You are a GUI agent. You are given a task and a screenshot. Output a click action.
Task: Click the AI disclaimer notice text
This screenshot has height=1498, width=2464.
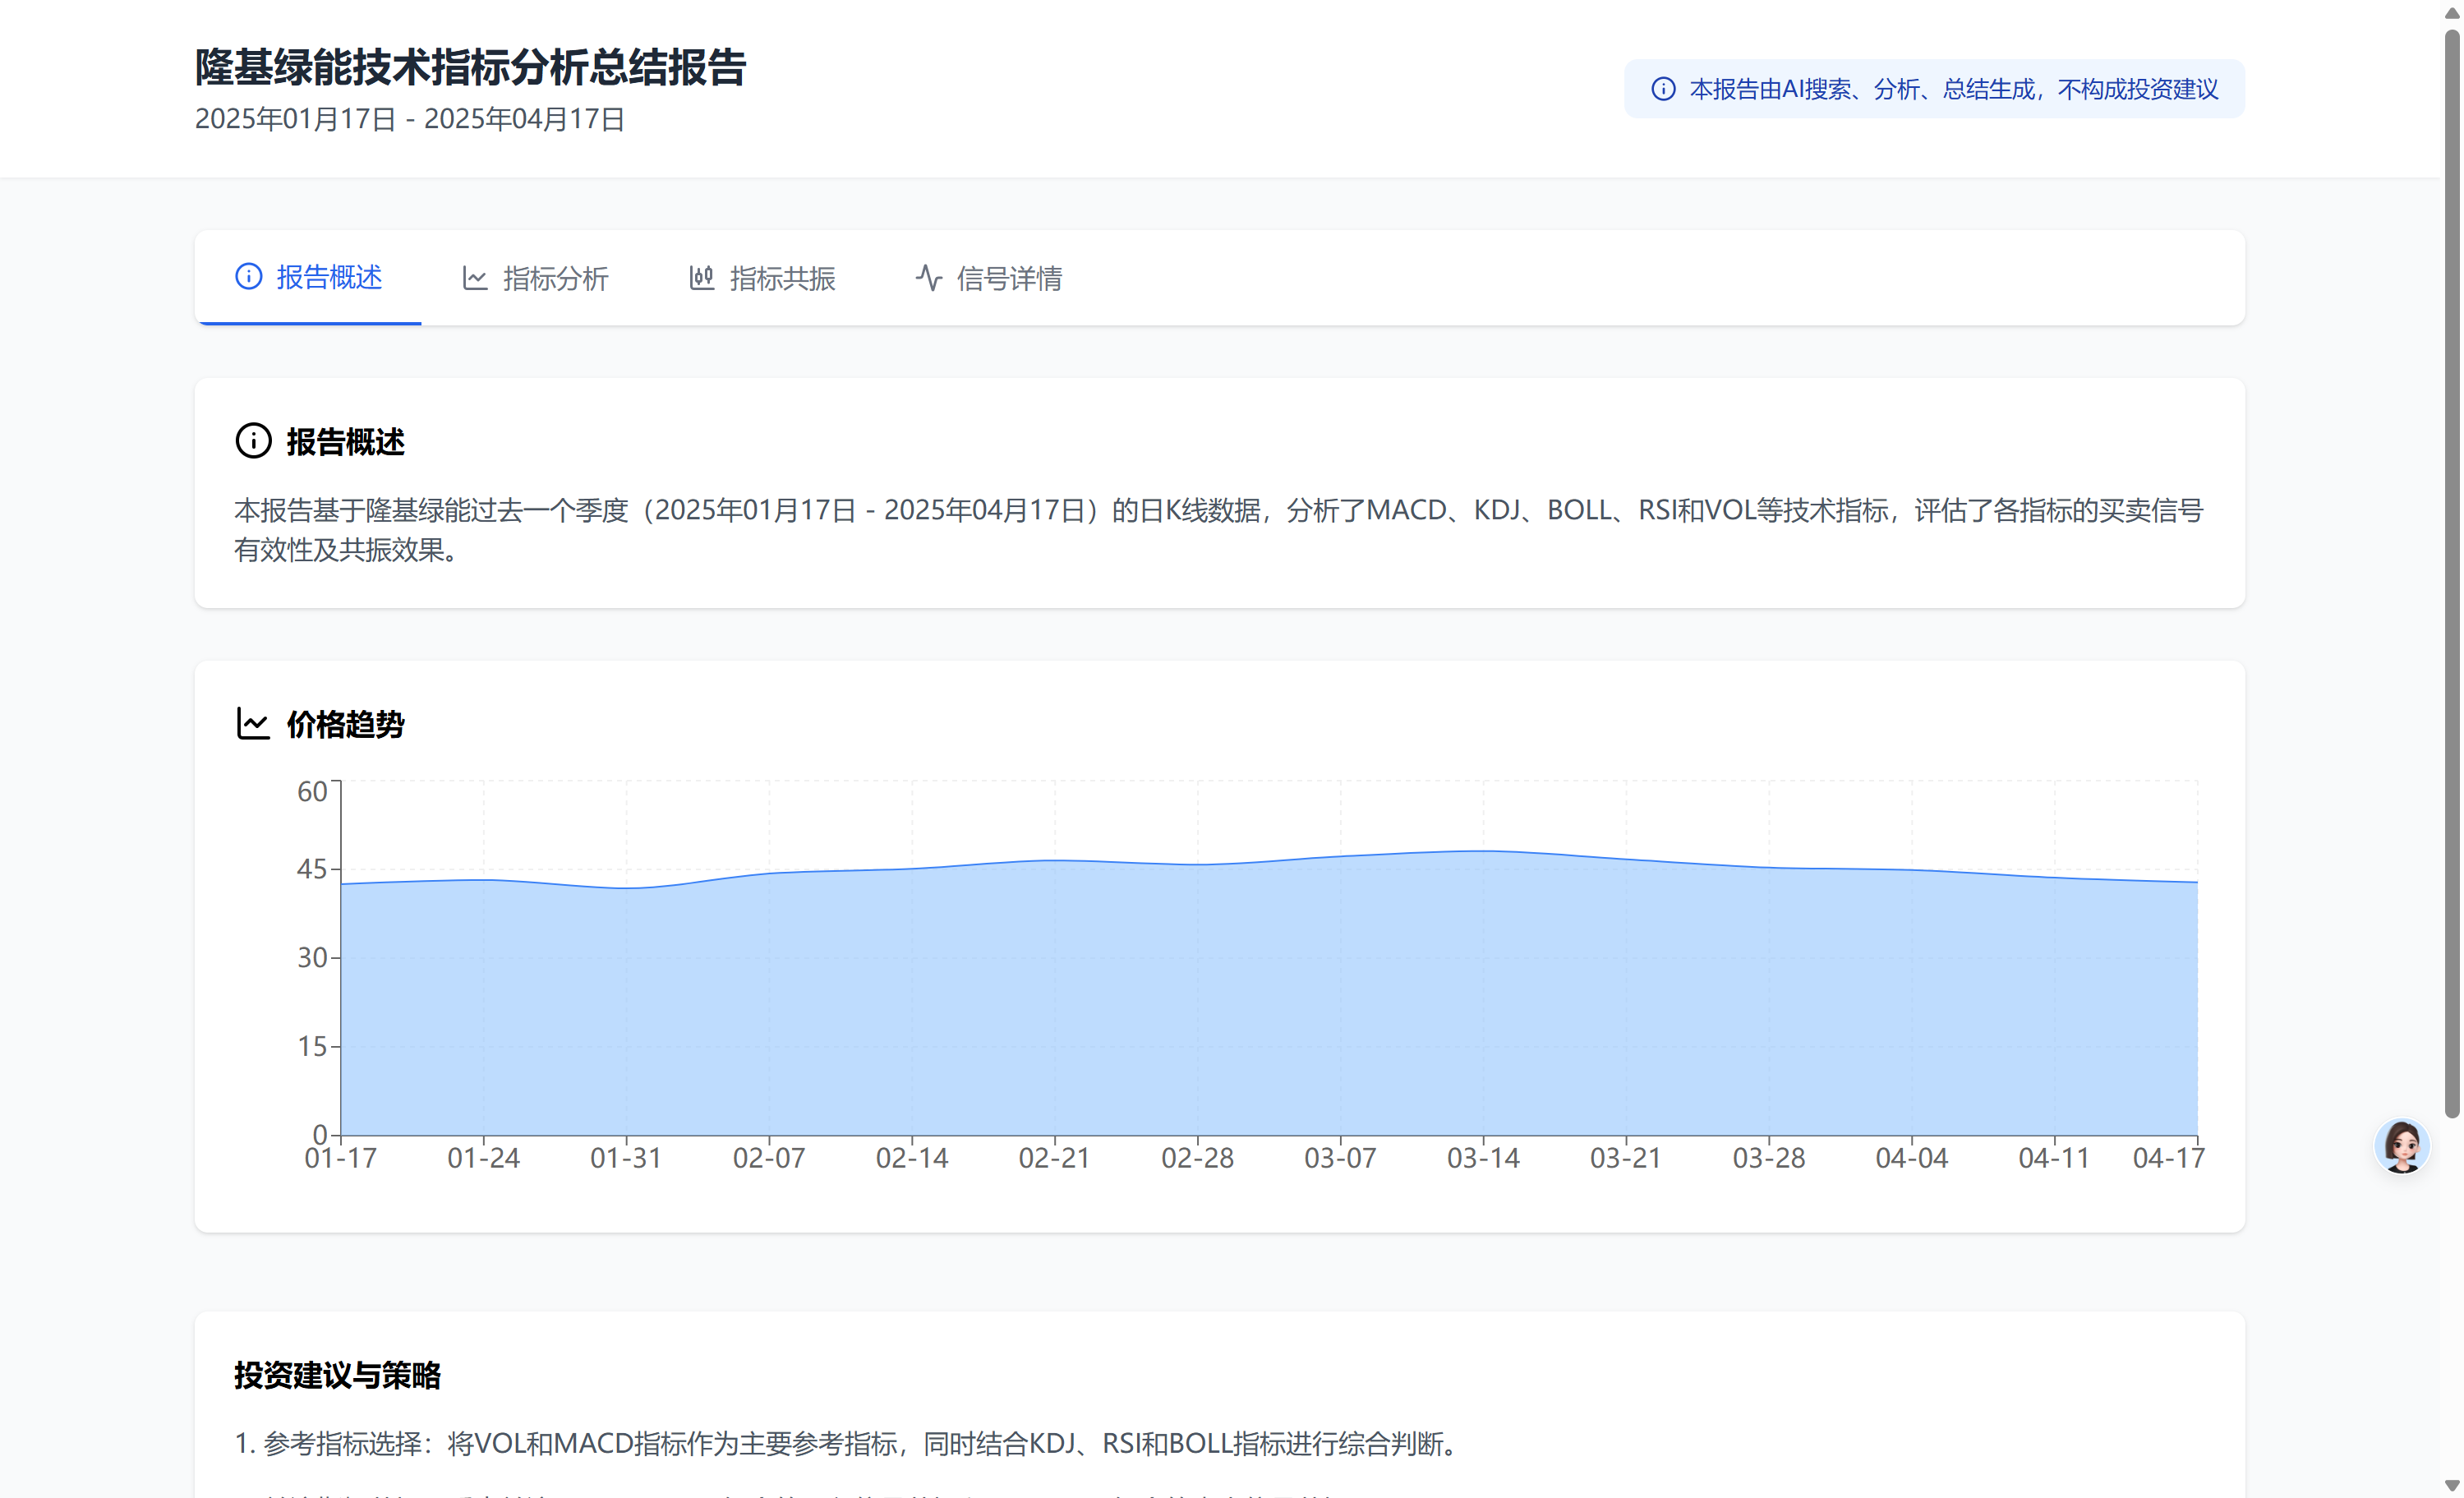pyautogui.click(x=1953, y=89)
